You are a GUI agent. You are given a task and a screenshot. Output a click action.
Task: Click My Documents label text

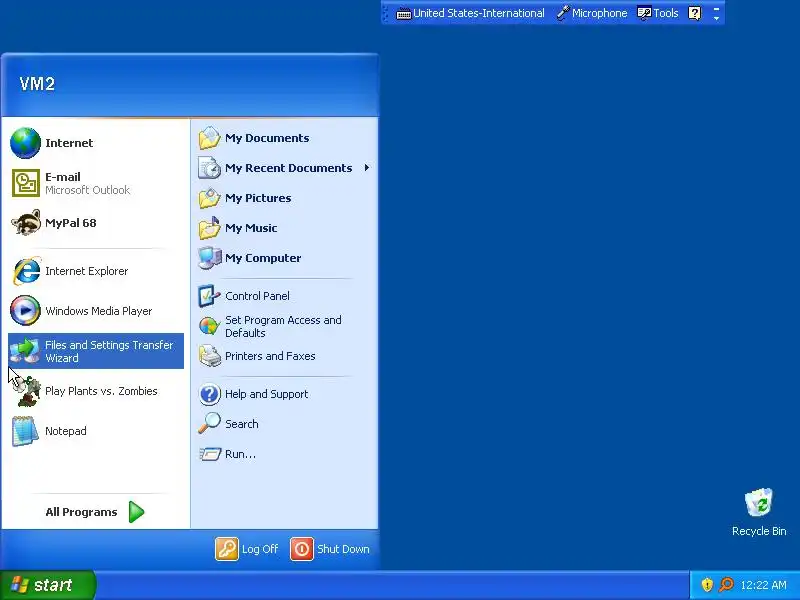click(267, 138)
